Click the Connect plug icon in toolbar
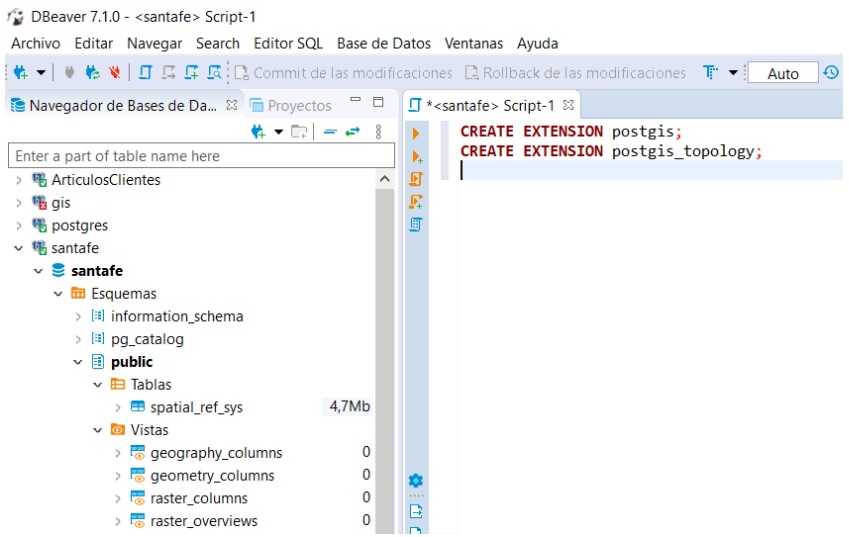The height and width of the screenshot is (537, 849). click(69, 73)
